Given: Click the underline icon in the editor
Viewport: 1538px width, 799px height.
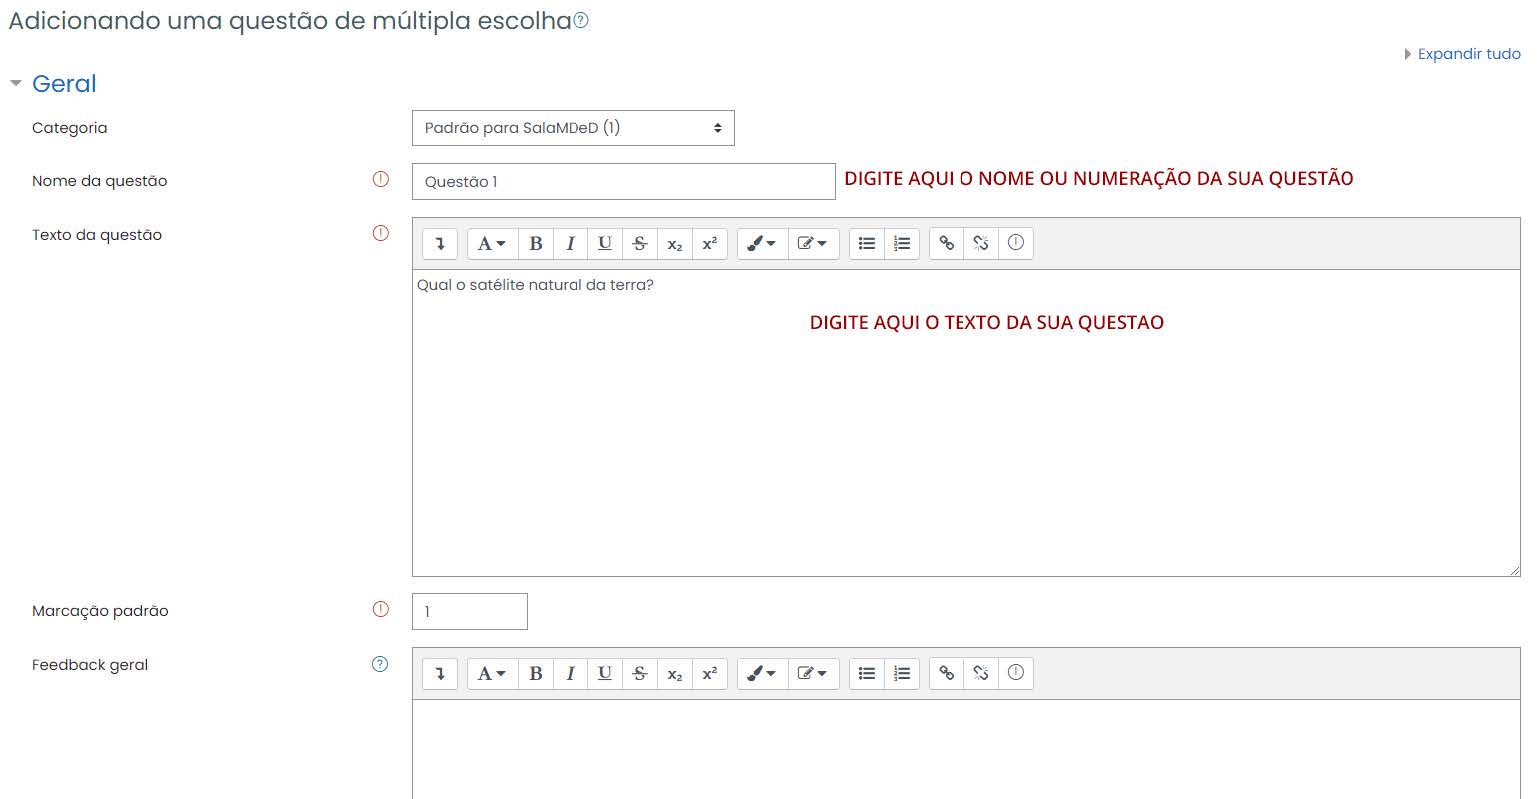Looking at the screenshot, I should point(604,243).
